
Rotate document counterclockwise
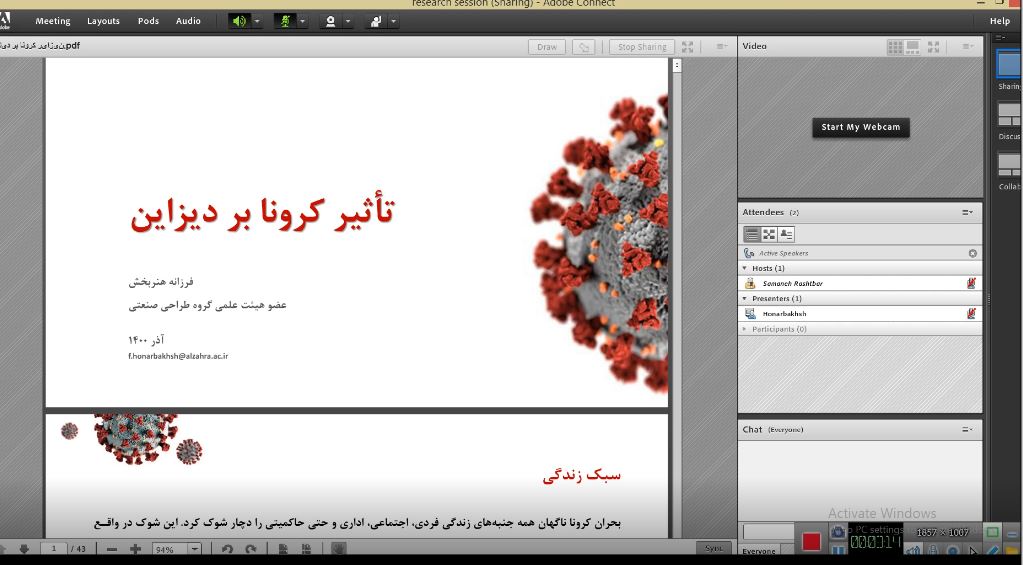(x=227, y=549)
